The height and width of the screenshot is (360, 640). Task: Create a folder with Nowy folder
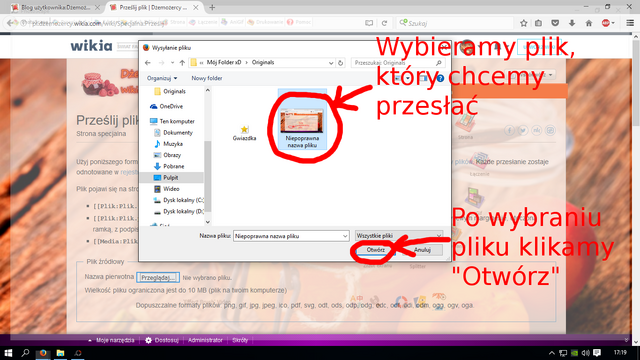[x=207, y=78]
